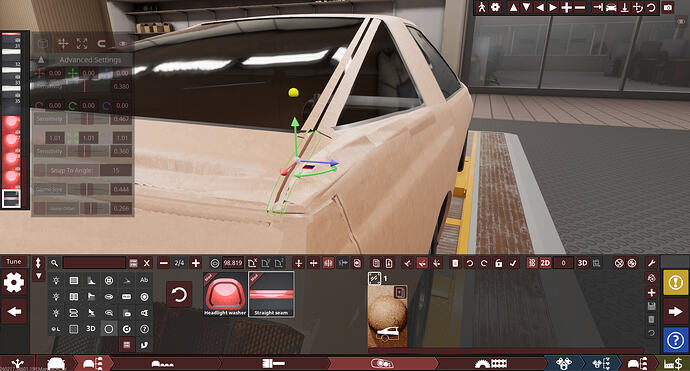Click the large settings gear button
Viewport: 690px width, 371px height.
pos(14,282)
